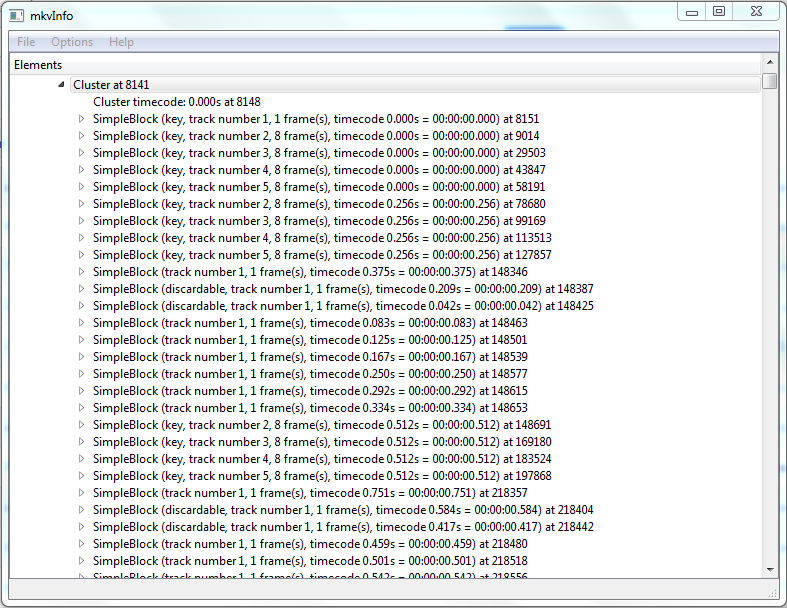Select SimpleBlock track 2 row at 9014
Screen dimensions: 787x608
click(x=316, y=136)
